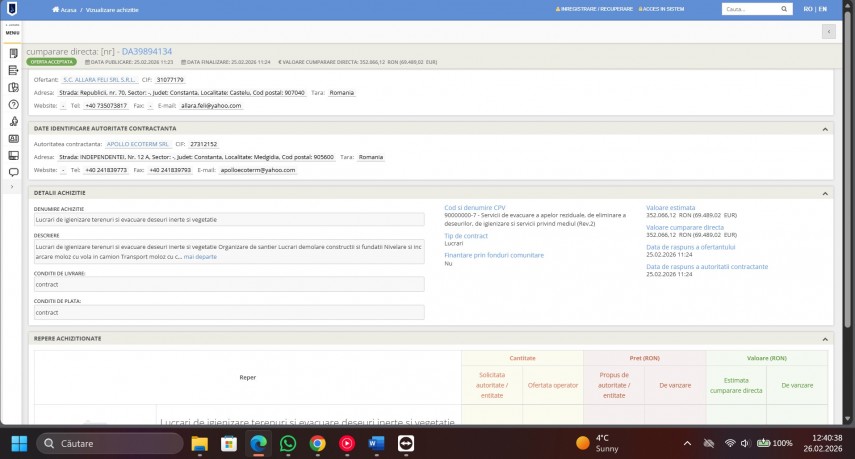Open Microsoft Edge from the taskbar
Screen dimensions: 855x459
coord(258,443)
